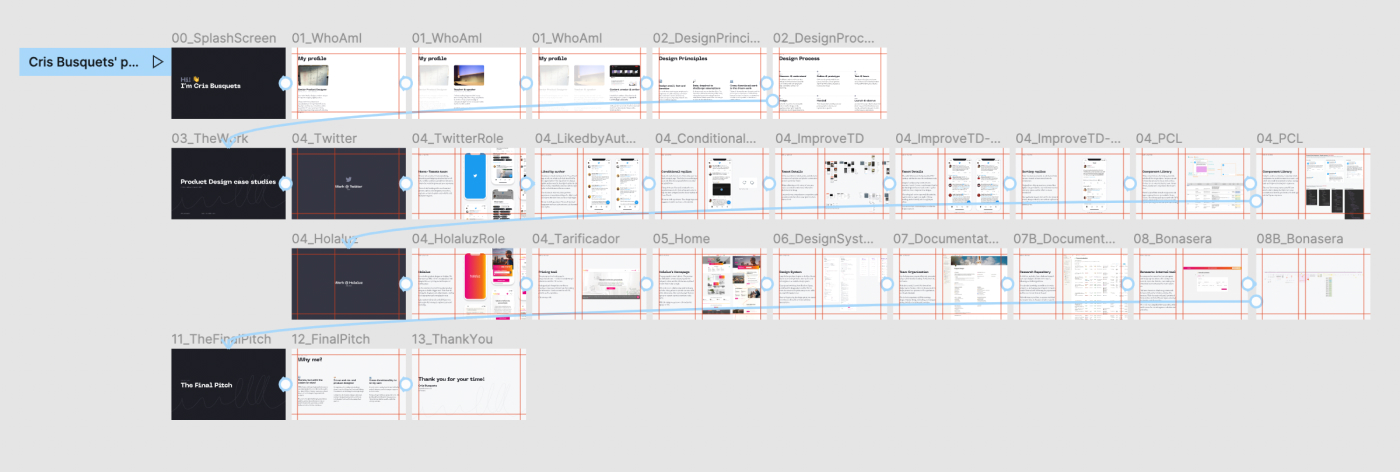Select the 04_TwitterRole frame label

tap(458, 138)
